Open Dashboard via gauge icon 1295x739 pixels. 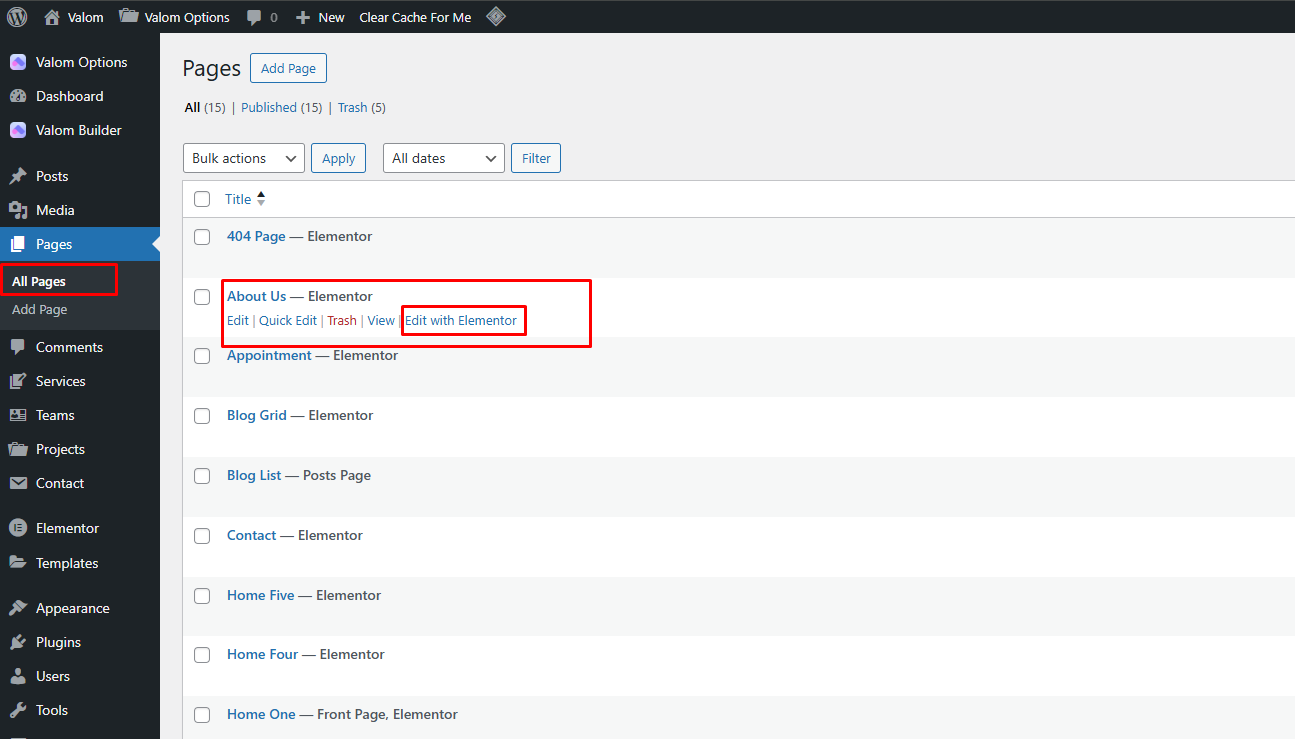tap(18, 96)
